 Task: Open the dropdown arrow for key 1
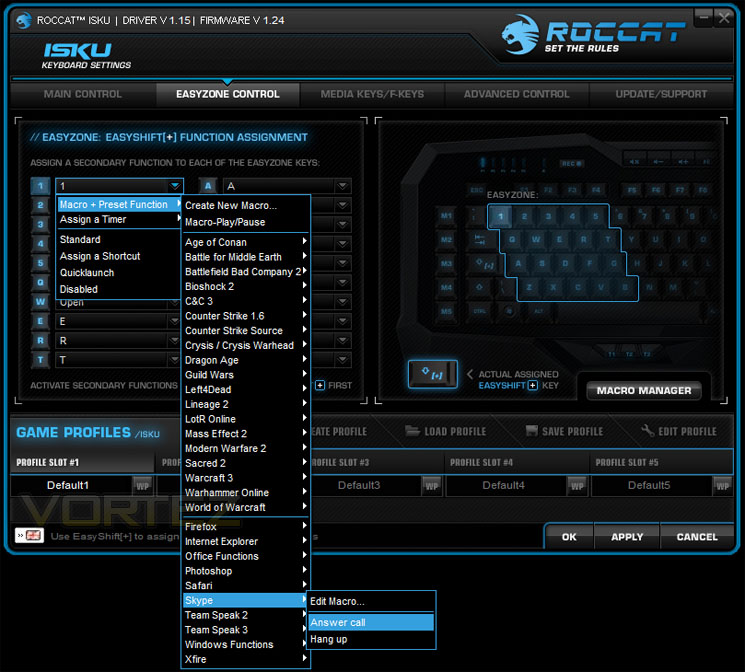[175, 186]
